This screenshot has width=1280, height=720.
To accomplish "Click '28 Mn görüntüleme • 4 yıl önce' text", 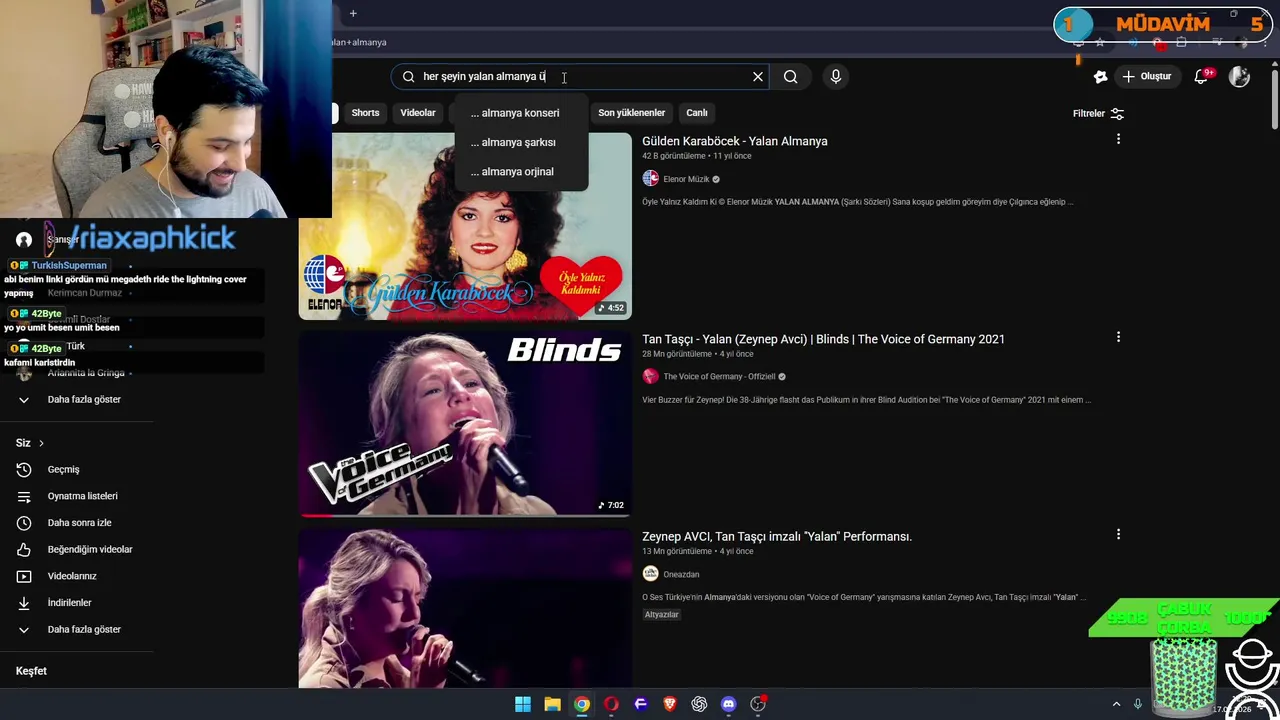I will point(698,354).
